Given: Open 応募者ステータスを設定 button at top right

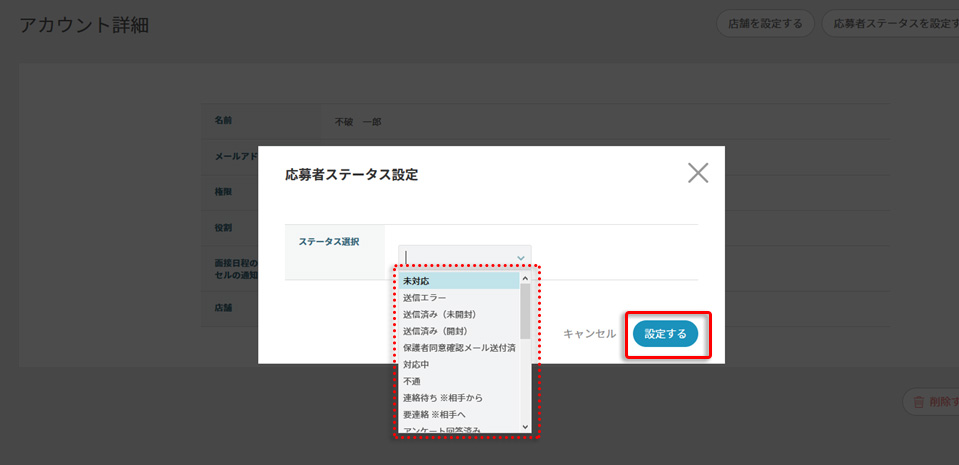Looking at the screenshot, I should [x=890, y=24].
